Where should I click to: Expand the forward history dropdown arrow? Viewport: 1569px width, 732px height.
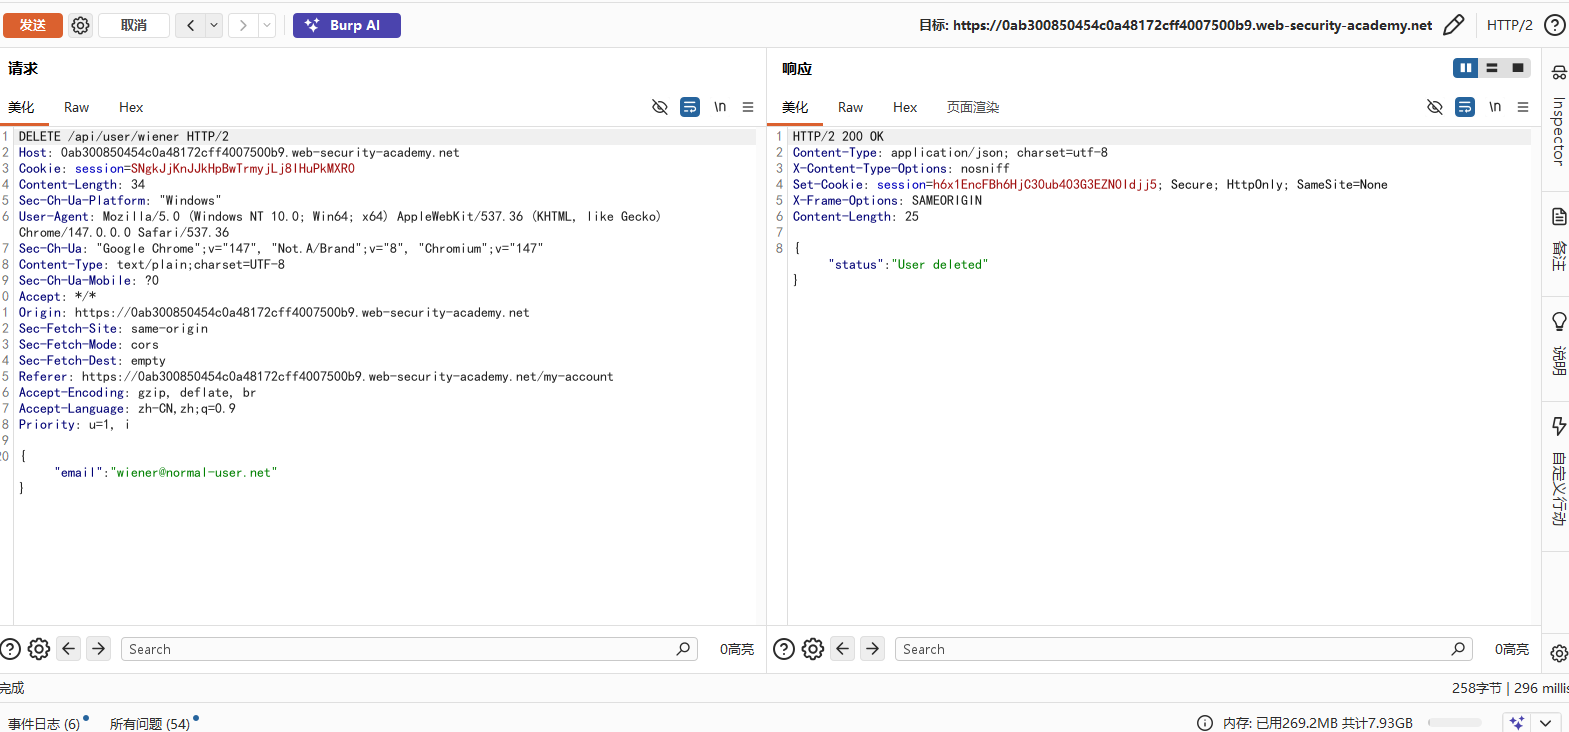(267, 25)
